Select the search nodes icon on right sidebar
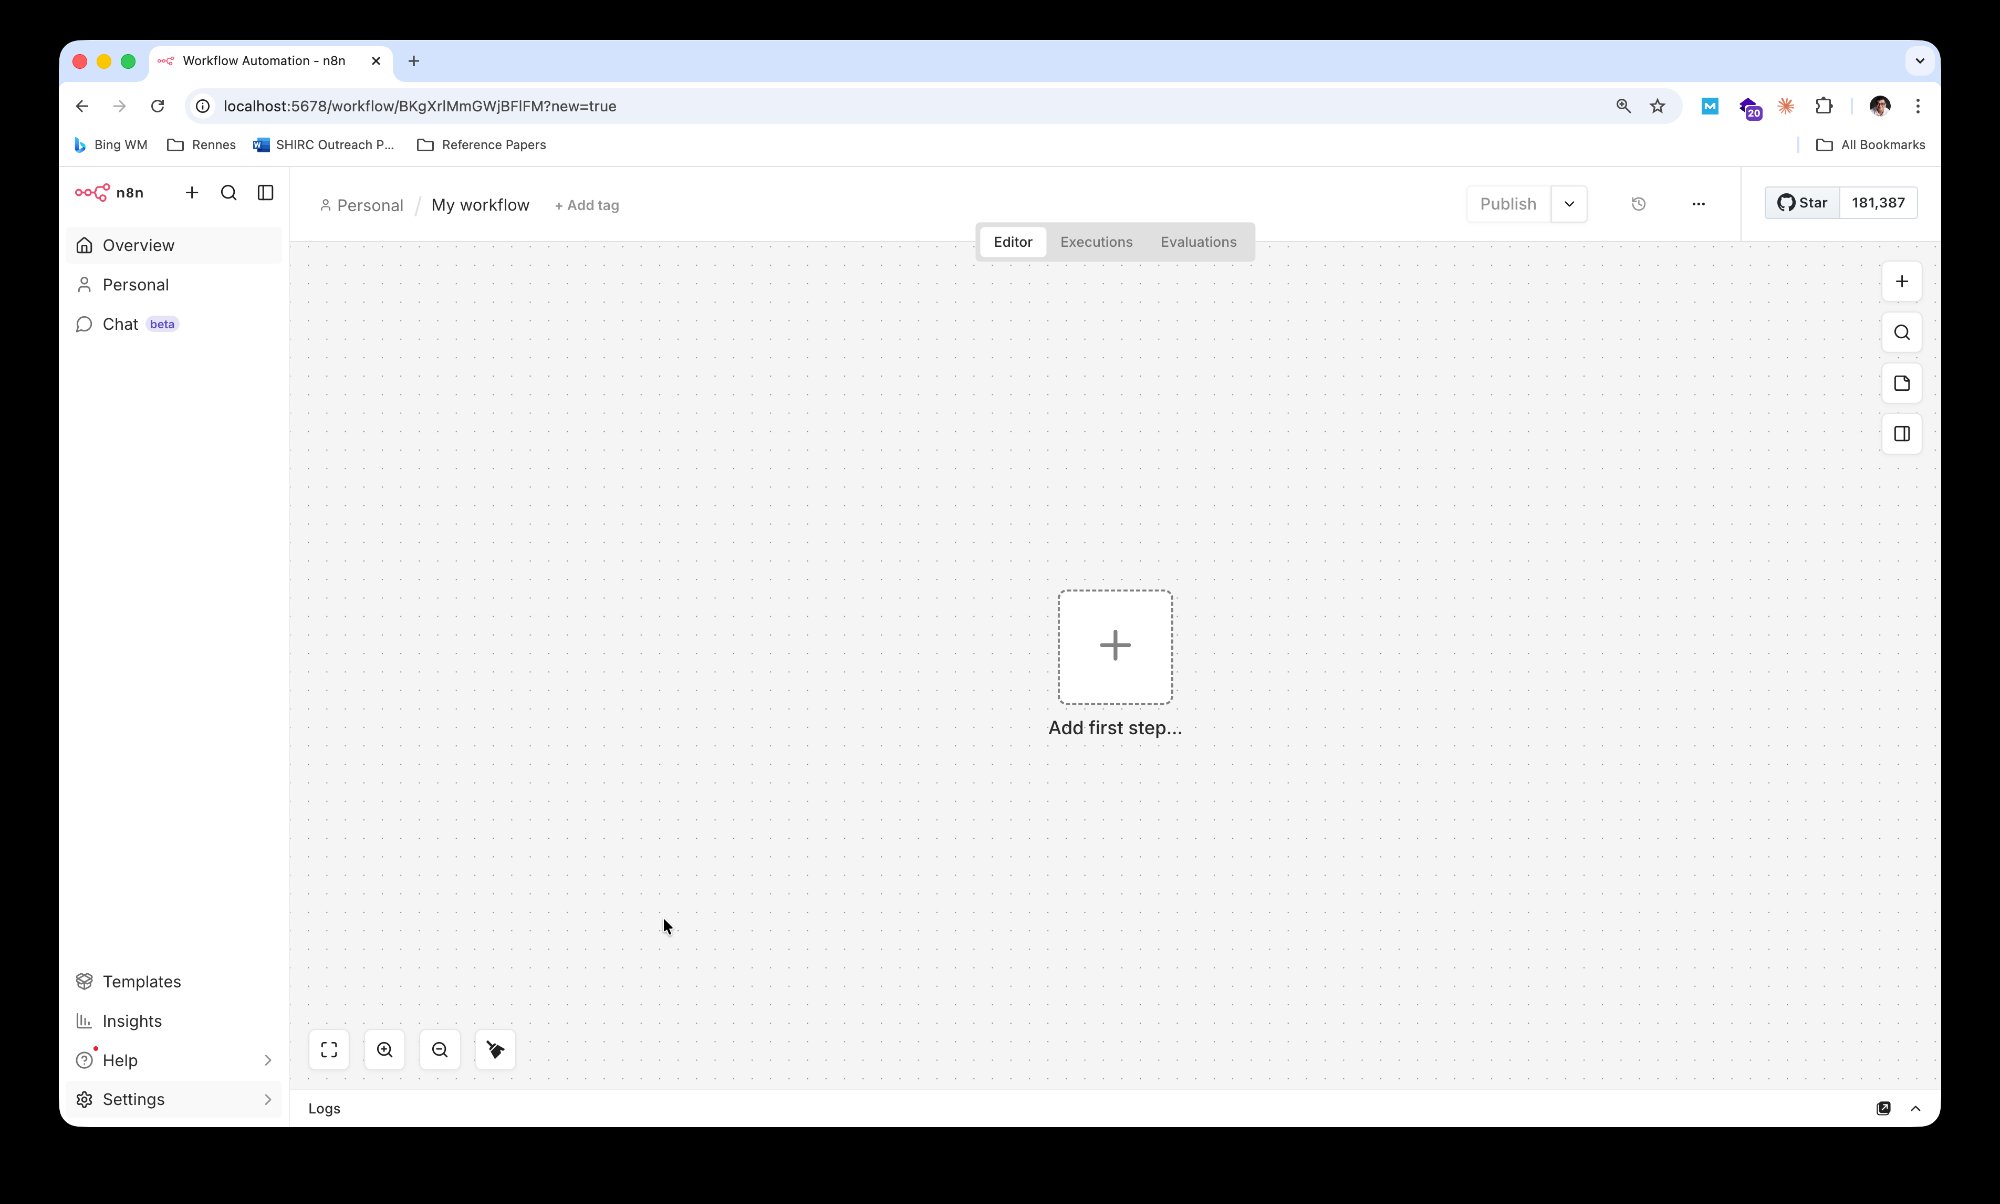The image size is (2000, 1204). [x=1901, y=332]
